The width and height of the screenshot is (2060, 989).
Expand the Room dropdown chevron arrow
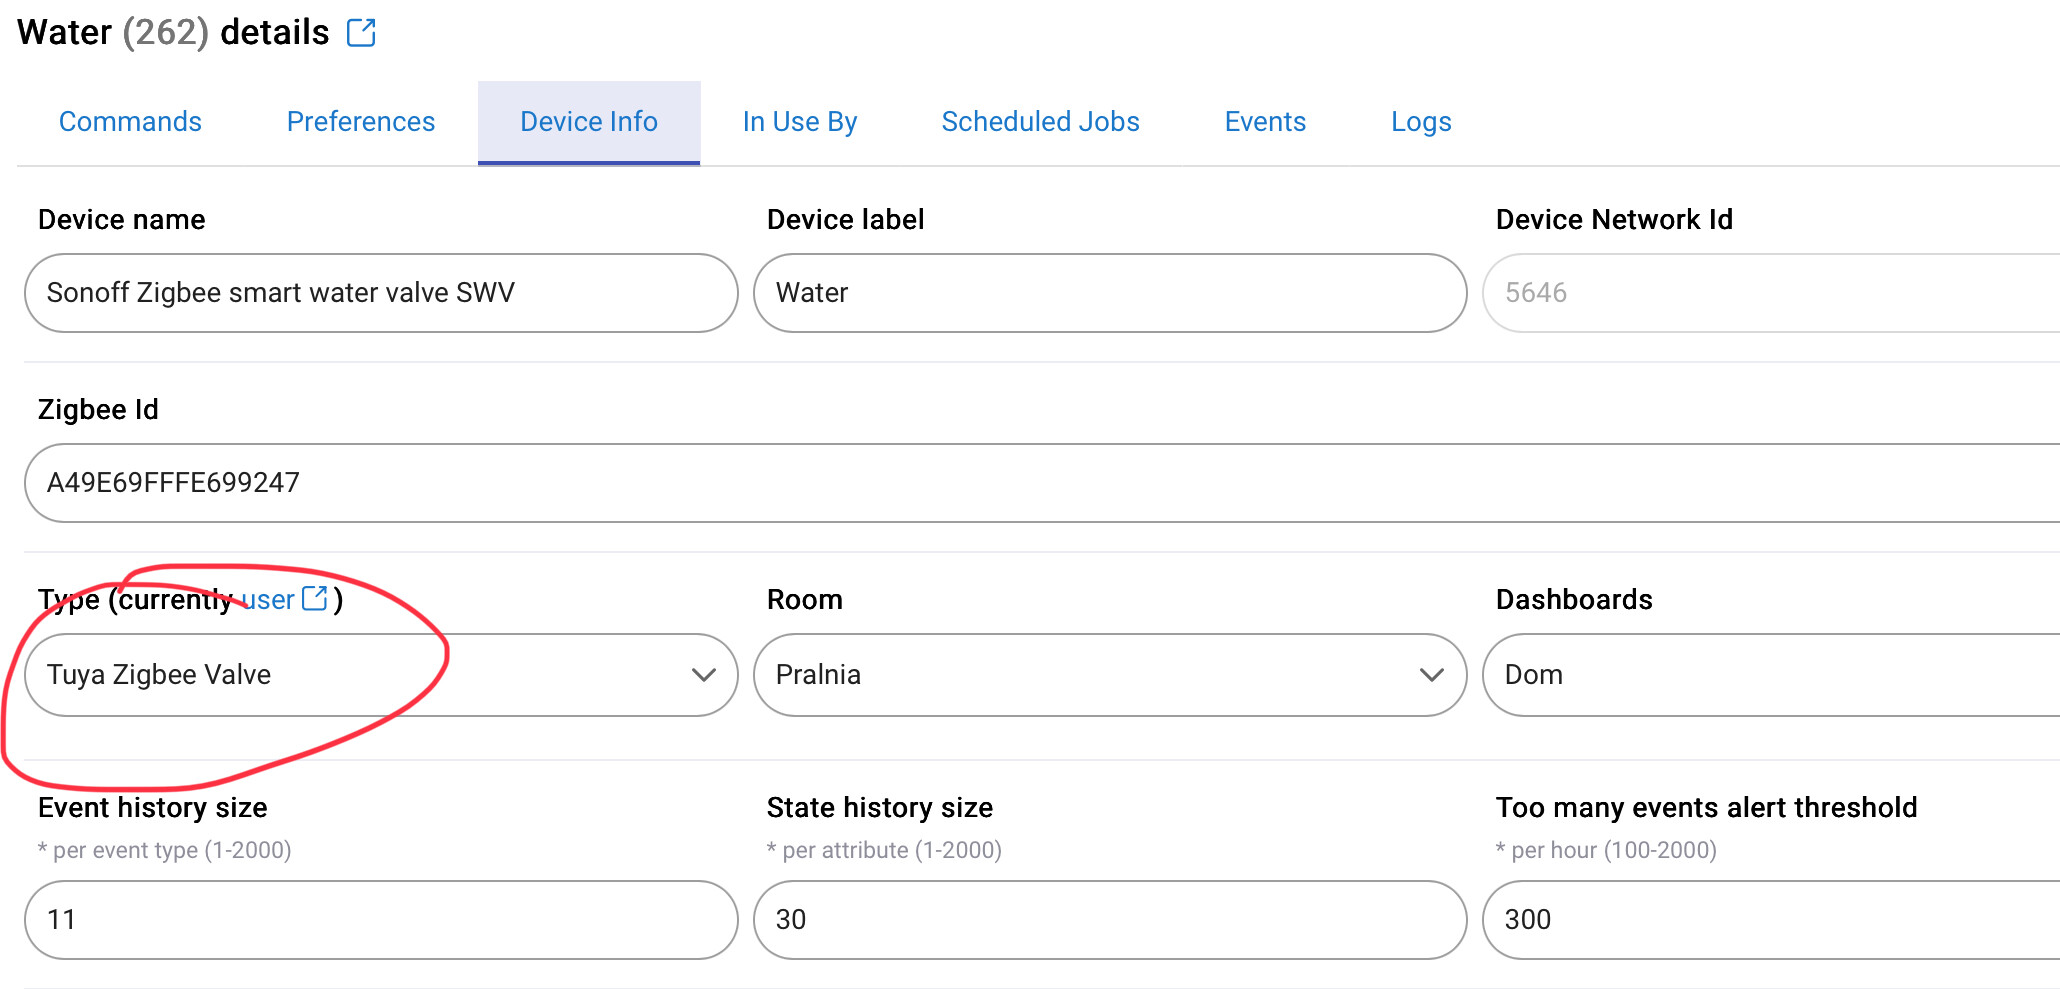point(1432,675)
